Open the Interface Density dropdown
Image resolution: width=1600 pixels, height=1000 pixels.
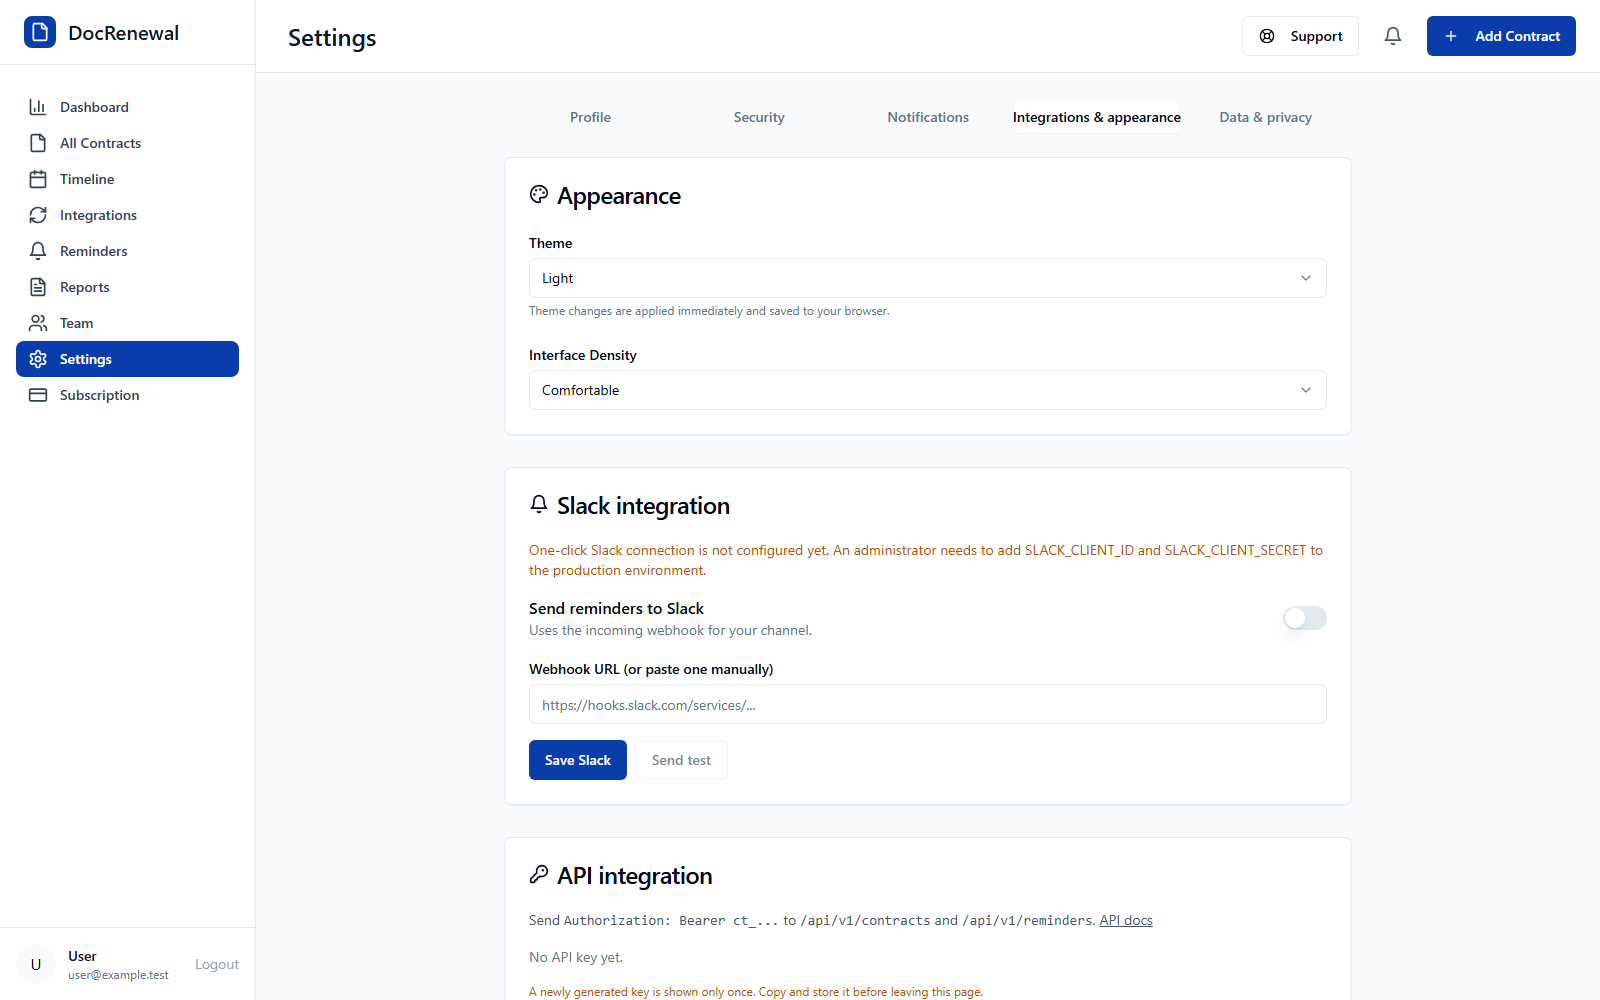coord(928,390)
